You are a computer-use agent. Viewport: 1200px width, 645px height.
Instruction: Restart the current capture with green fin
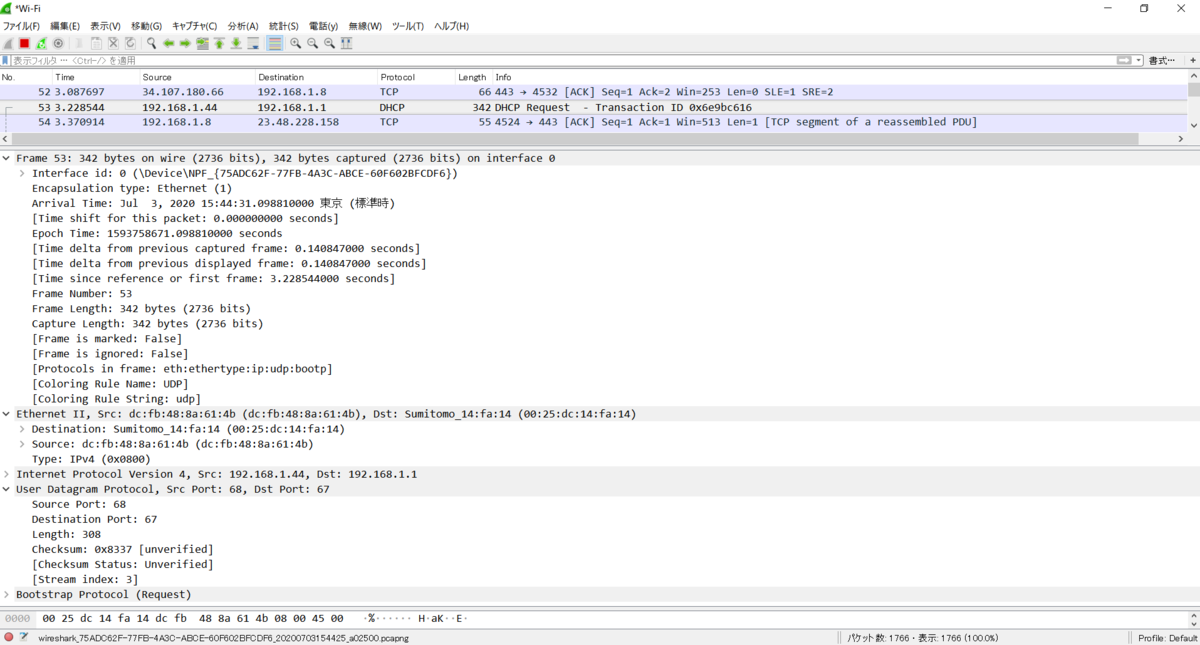pos(41,43)
